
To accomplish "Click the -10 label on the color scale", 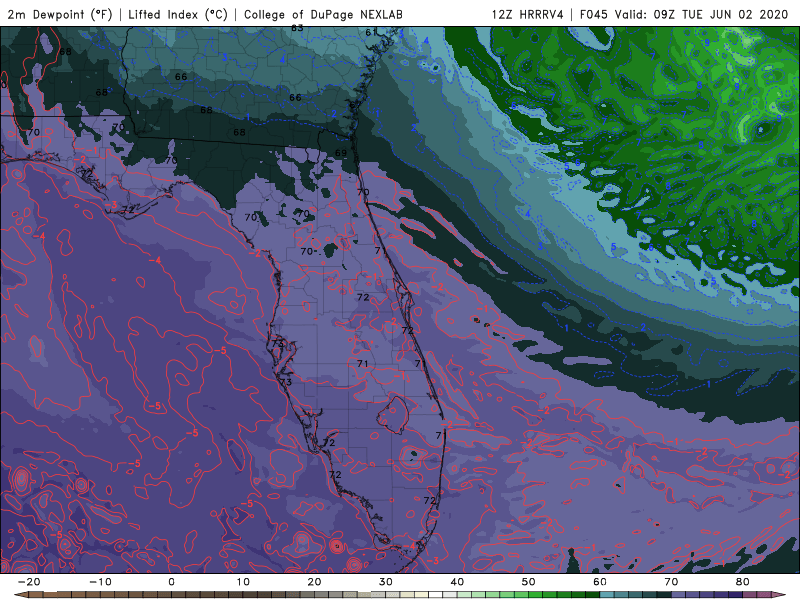I will click(100, 582).
